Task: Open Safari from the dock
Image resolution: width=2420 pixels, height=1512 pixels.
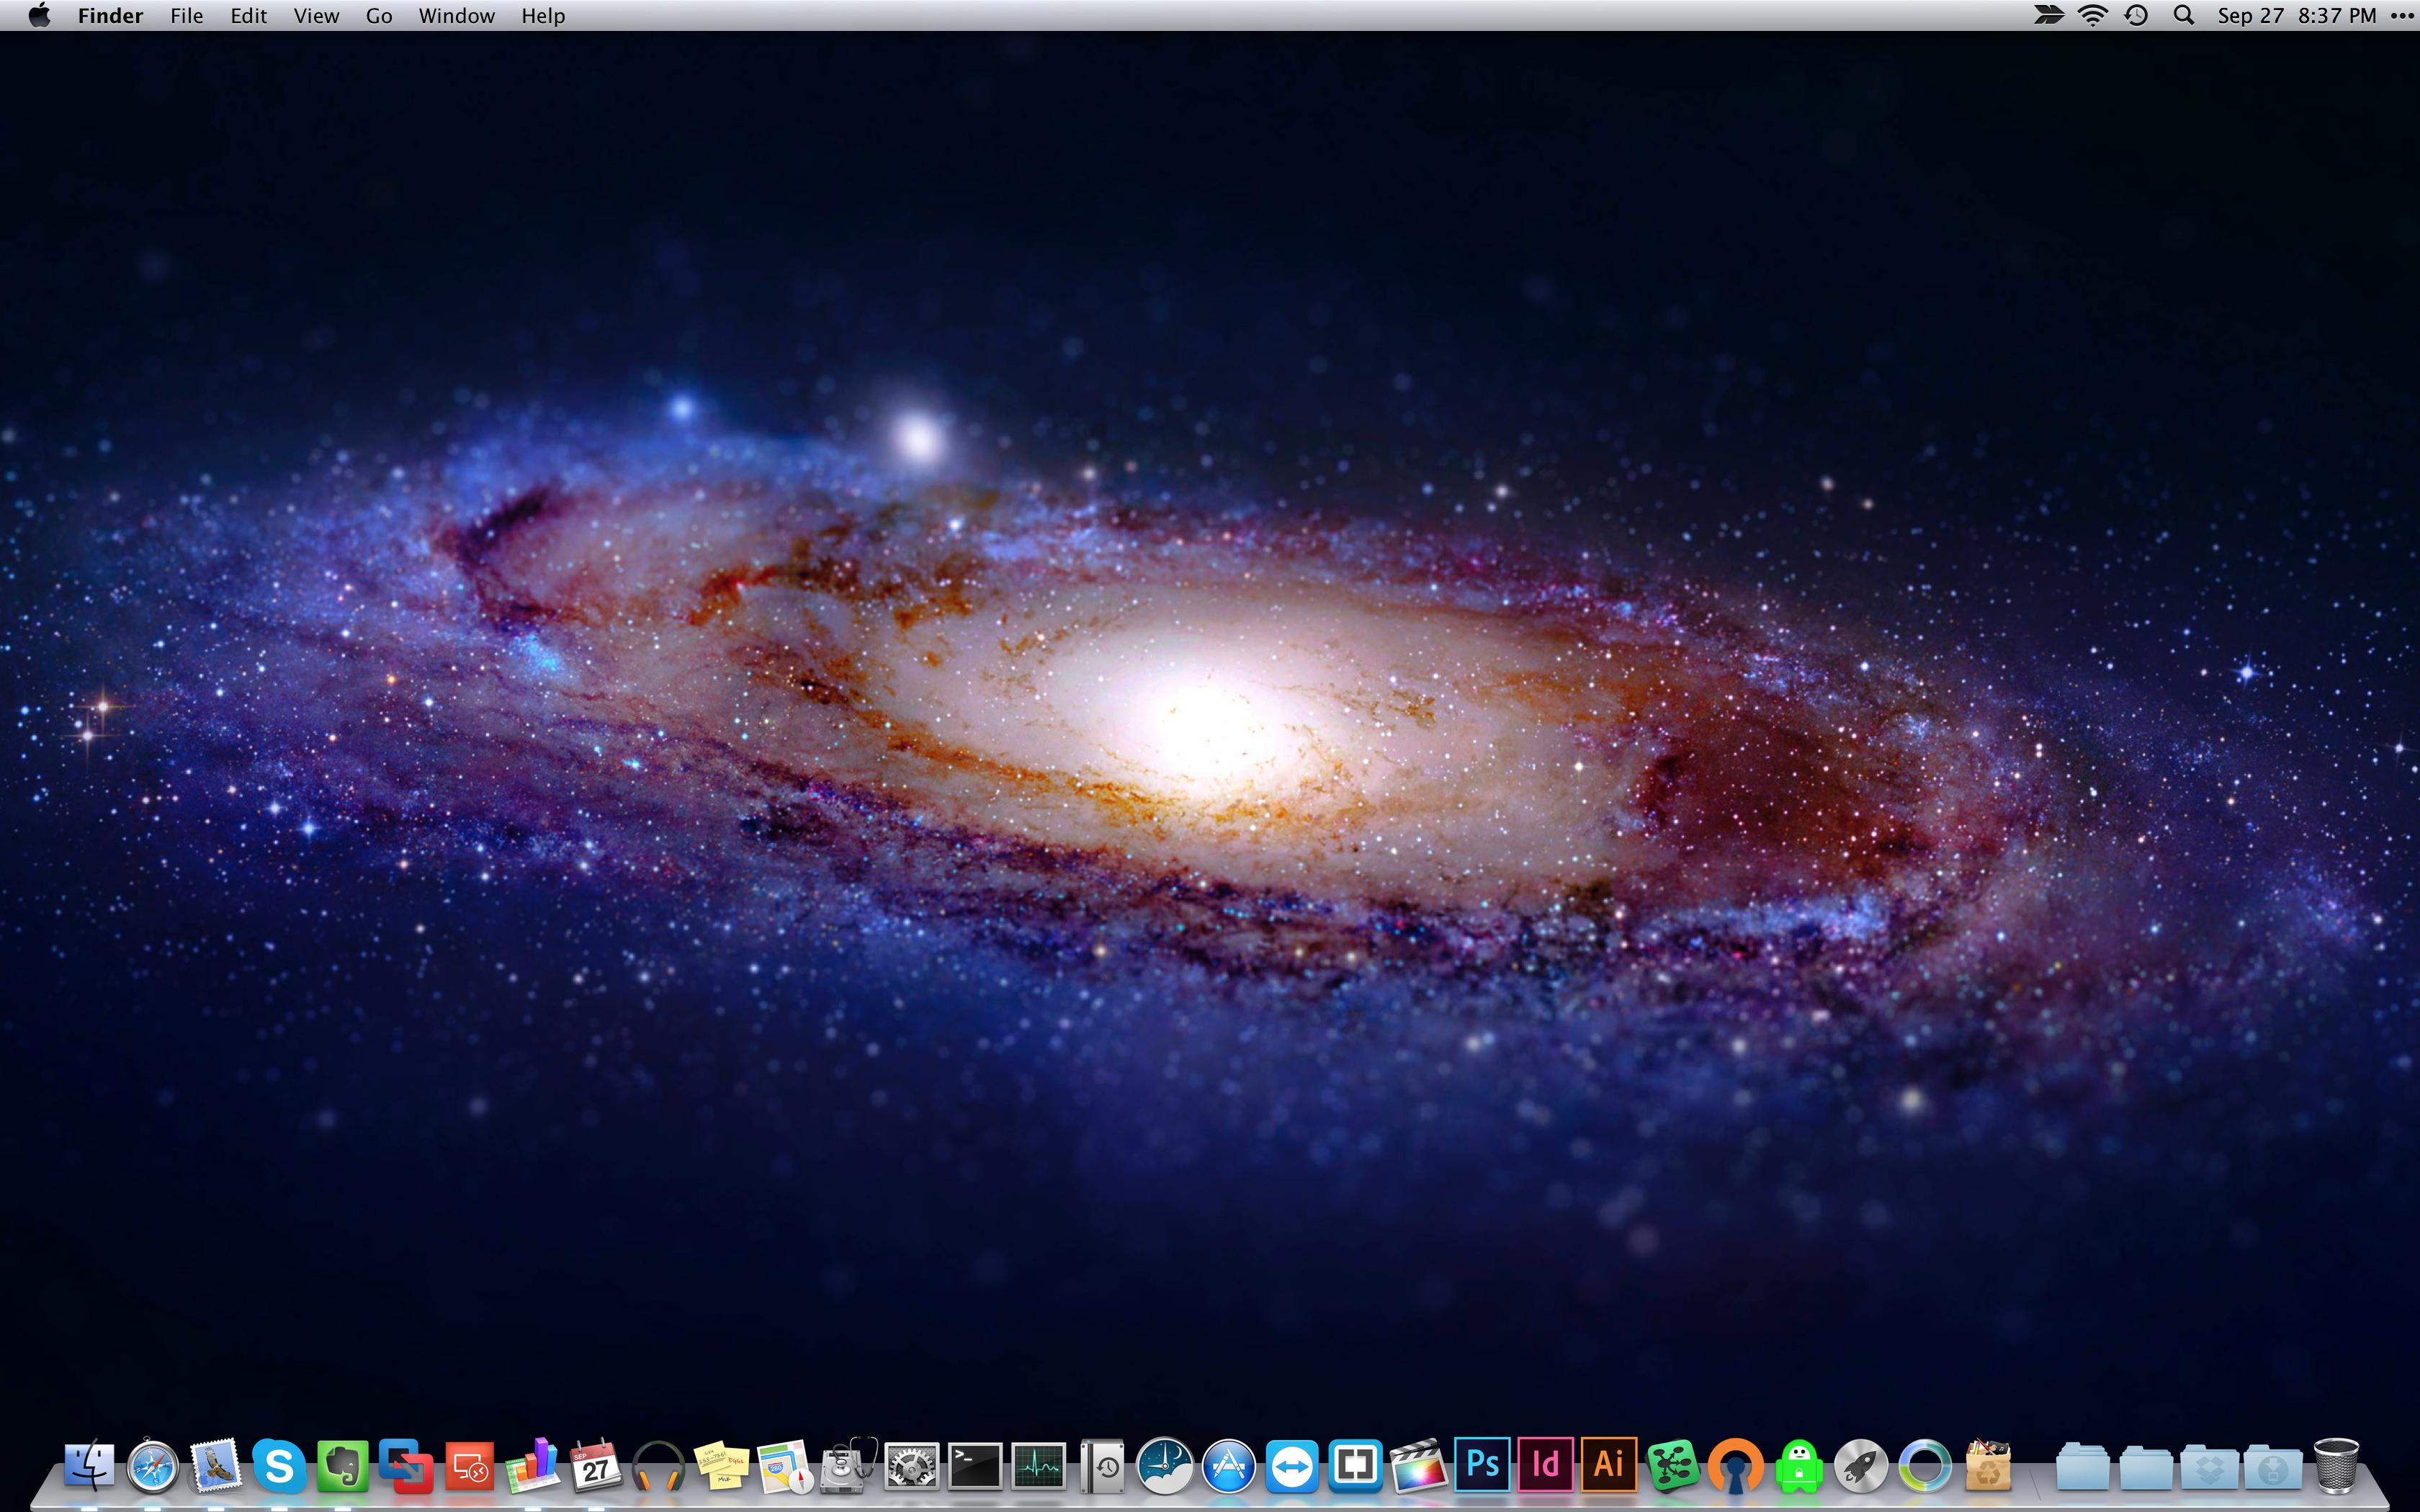Action: pos(153,1466)
